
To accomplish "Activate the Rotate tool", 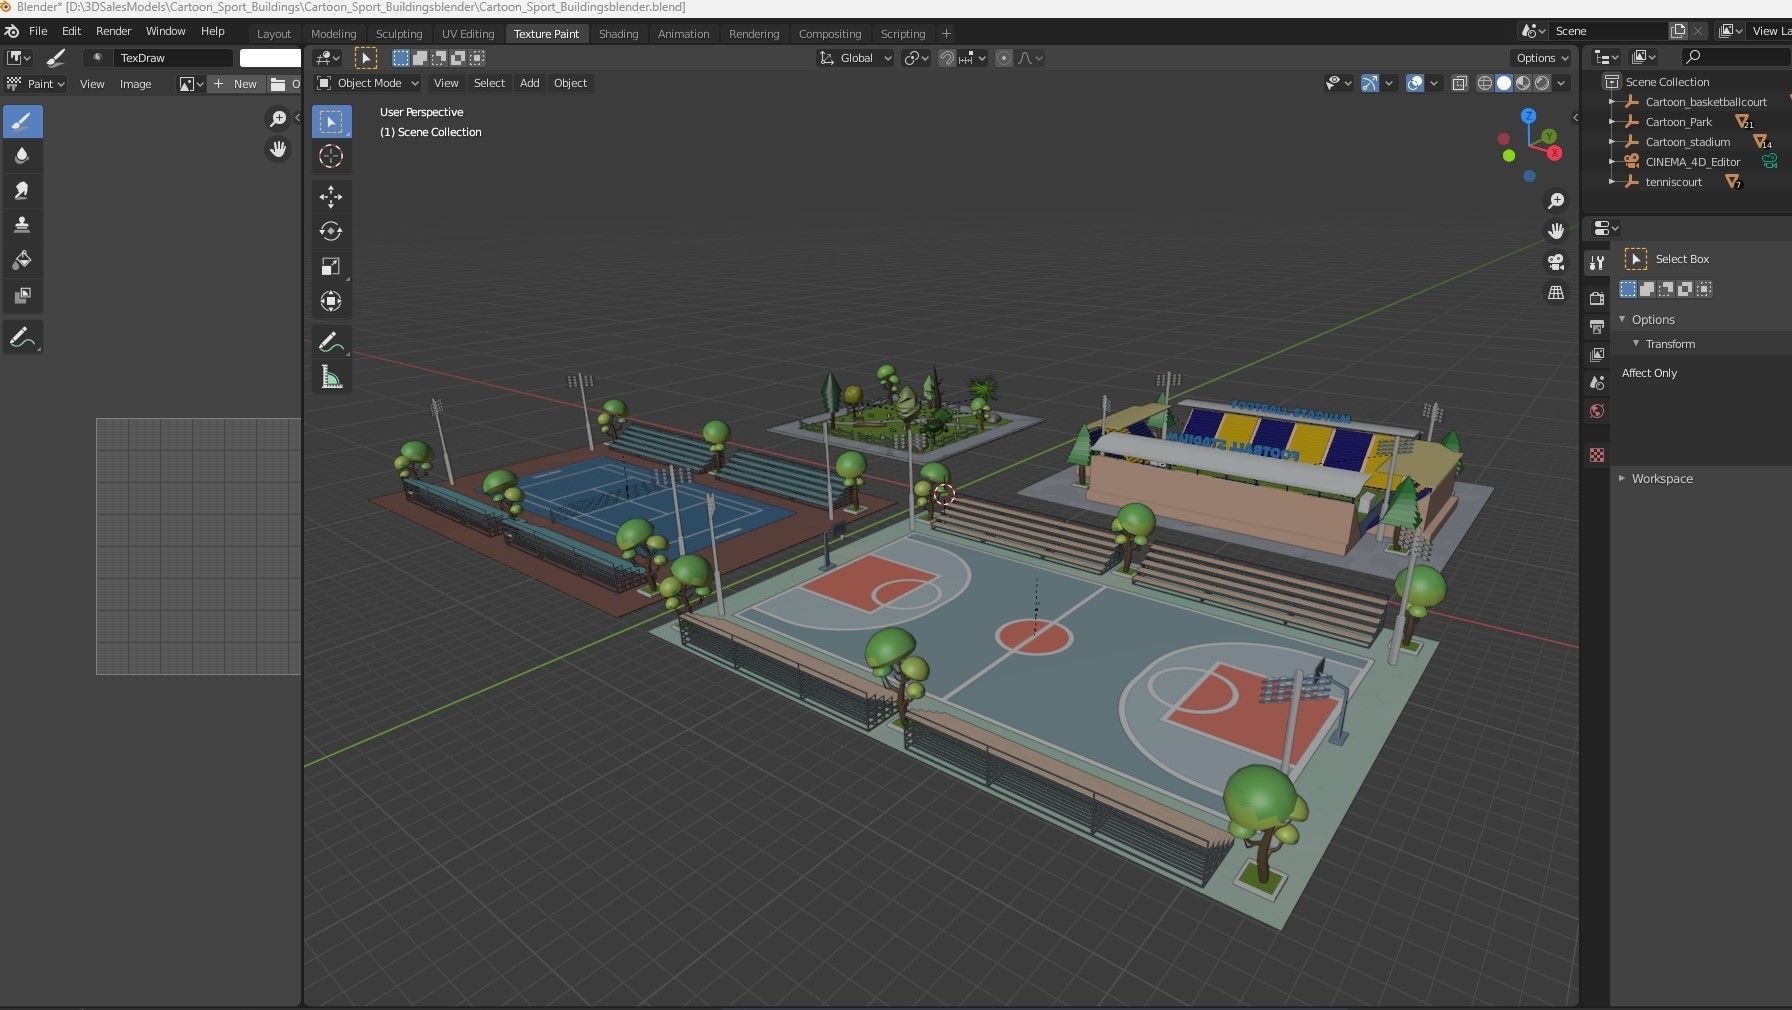I will [331, 231].
